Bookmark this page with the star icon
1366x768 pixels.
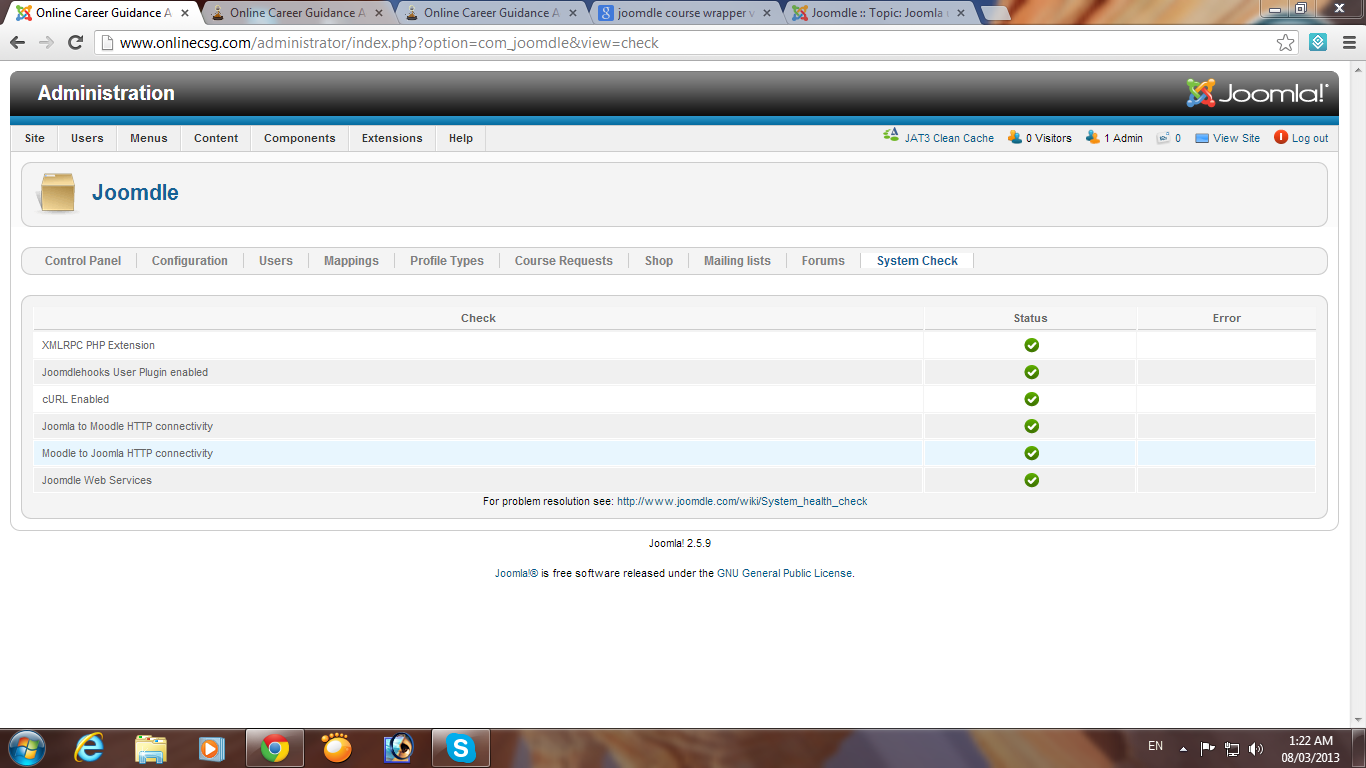(x=1286, y=43)
